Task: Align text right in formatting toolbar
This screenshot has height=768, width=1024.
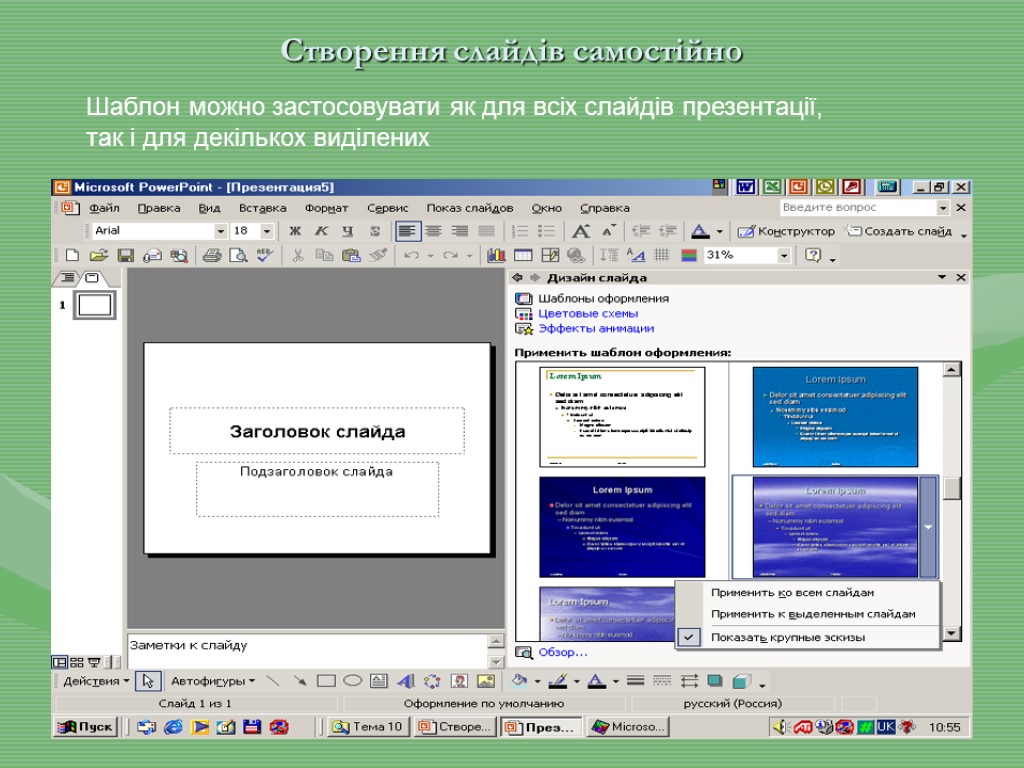Action: (x=460, y=231)
